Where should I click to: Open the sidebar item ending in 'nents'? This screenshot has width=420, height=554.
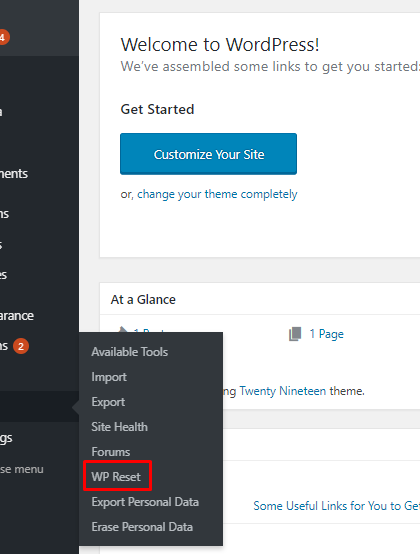(x=14, y=173)
